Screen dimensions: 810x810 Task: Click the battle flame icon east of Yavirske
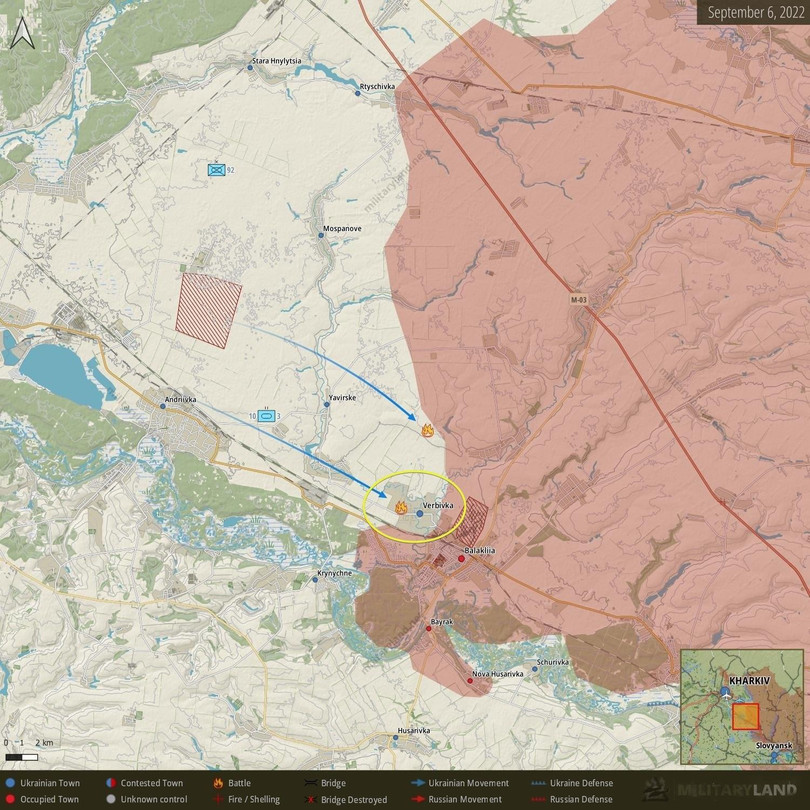point(428,431)
